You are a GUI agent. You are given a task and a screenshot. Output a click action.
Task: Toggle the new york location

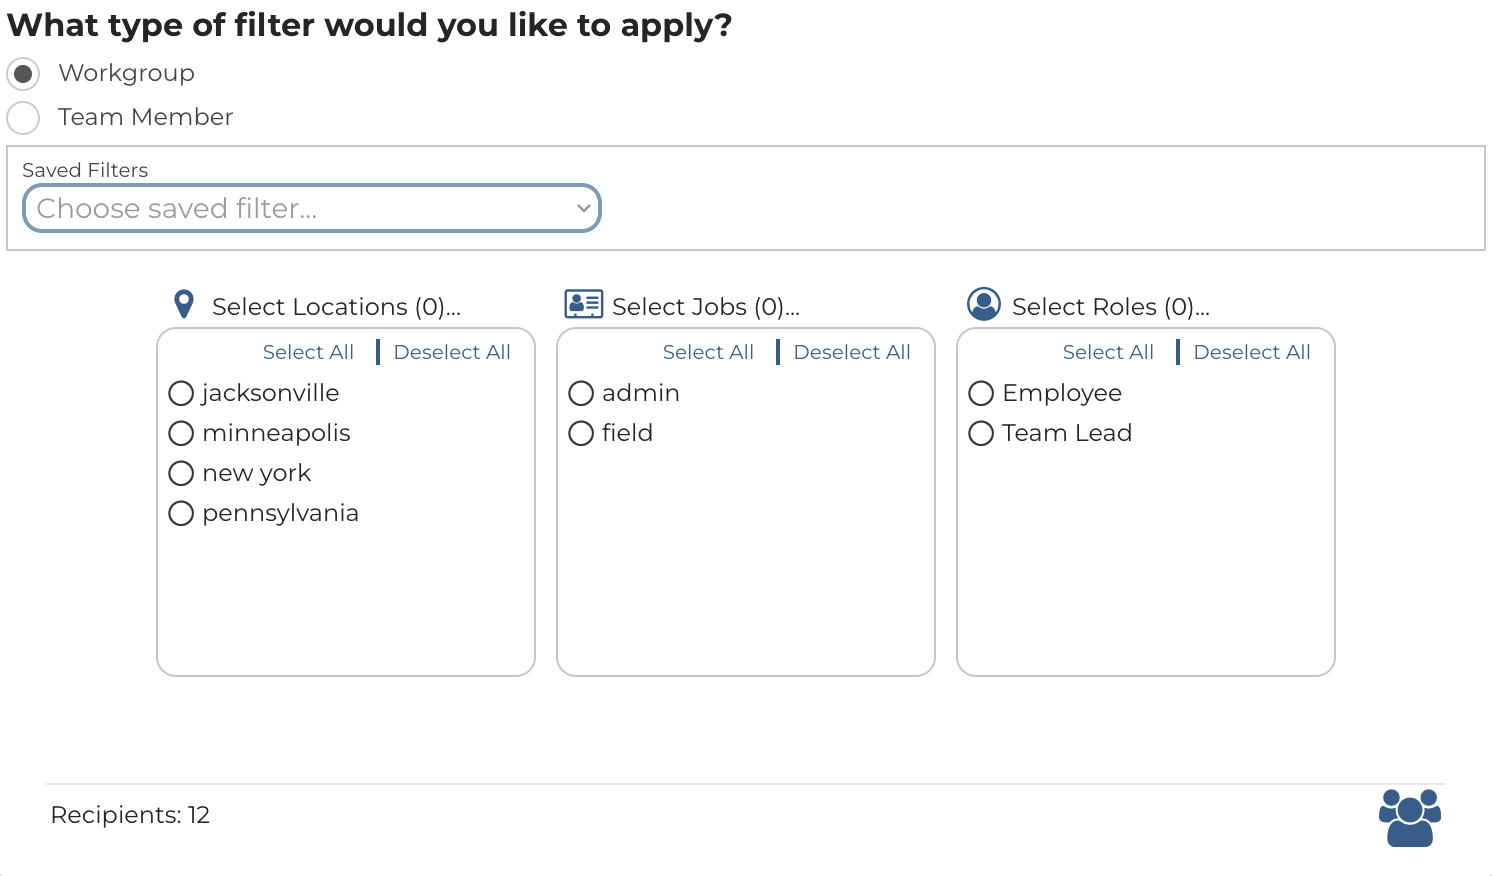[181, 474]
